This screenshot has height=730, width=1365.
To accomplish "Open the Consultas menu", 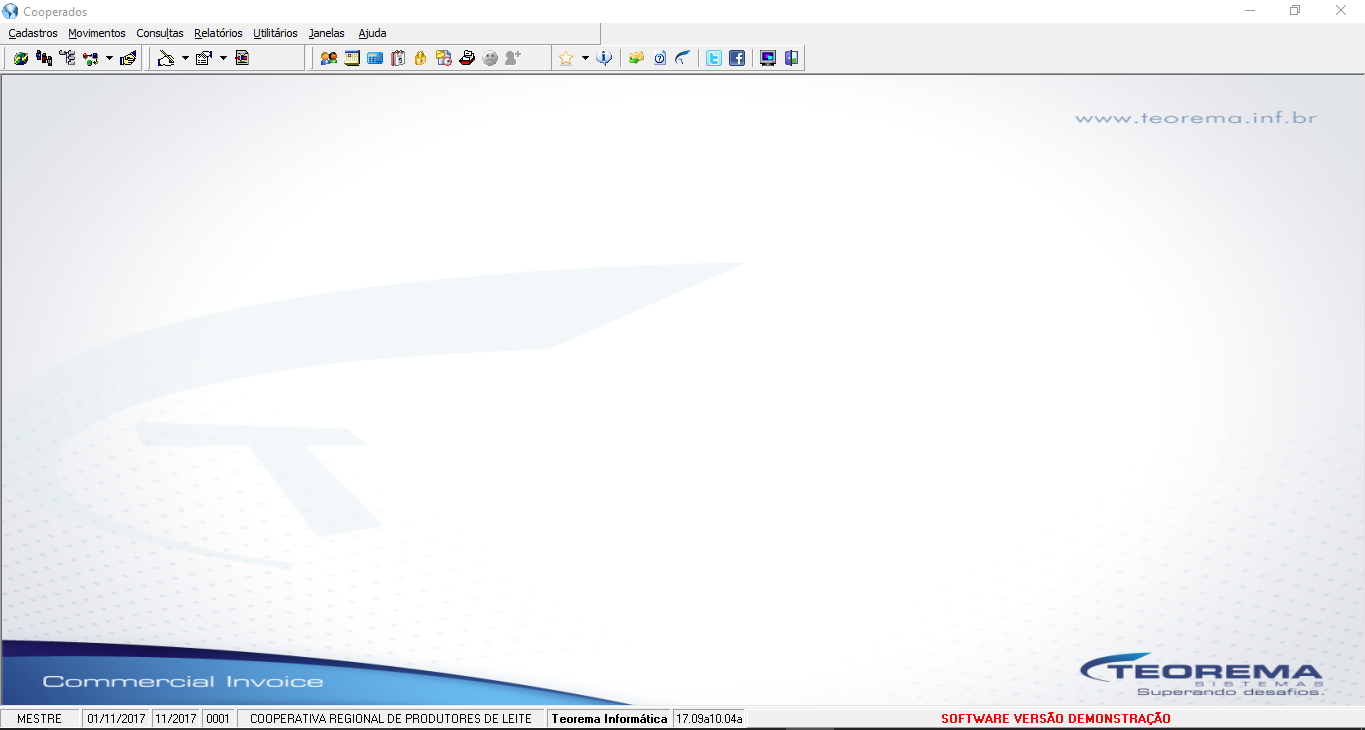I will pyautogui.click(x=160, y=33).
